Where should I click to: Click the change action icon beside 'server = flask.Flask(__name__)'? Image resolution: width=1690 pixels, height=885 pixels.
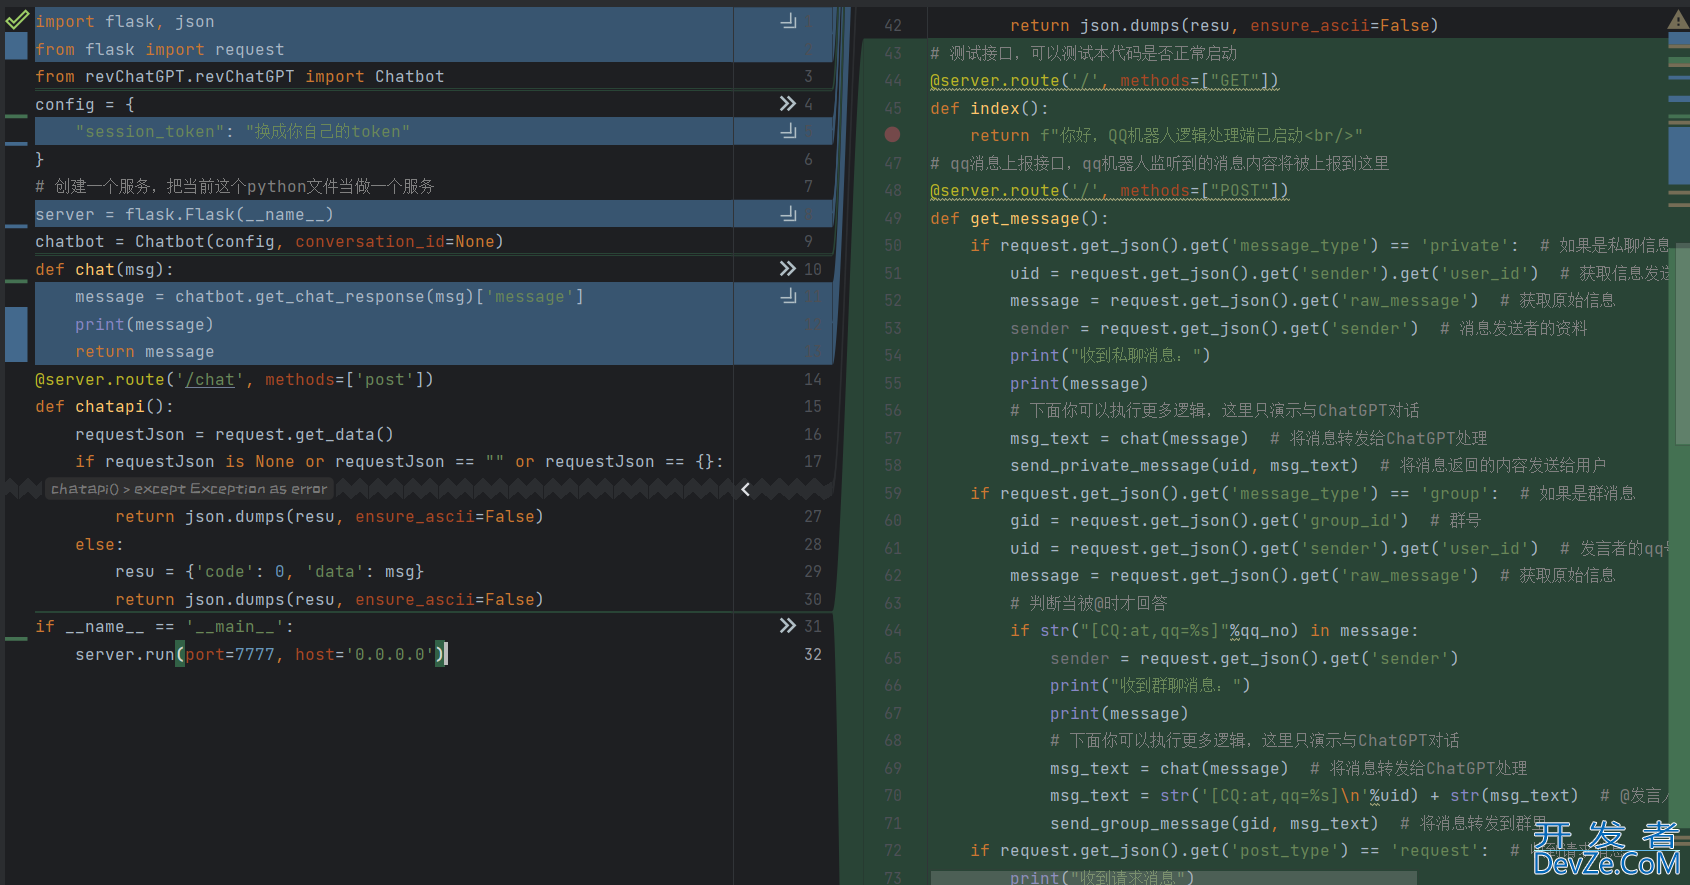coord(789,214)
